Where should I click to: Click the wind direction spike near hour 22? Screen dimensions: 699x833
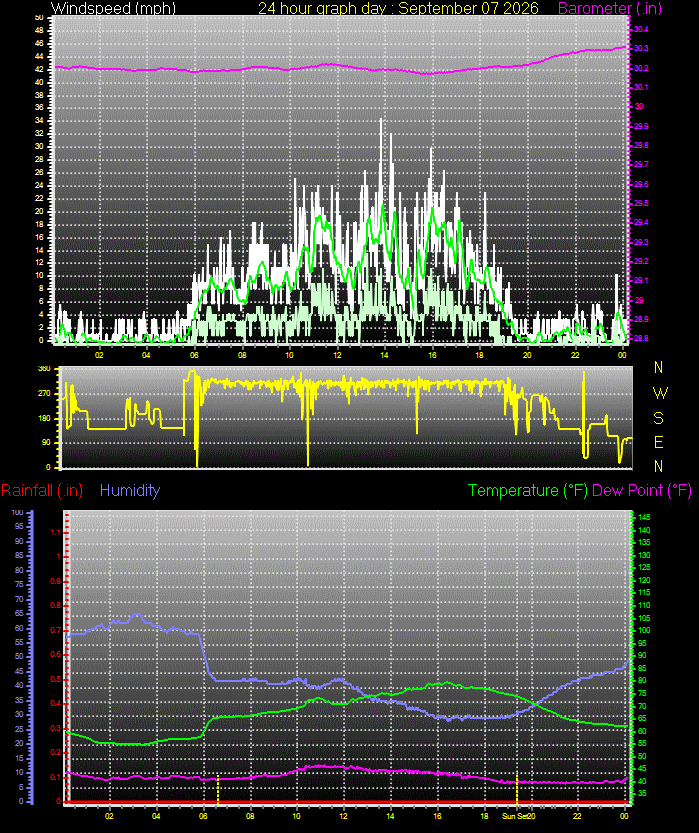[x=584, y=414]
